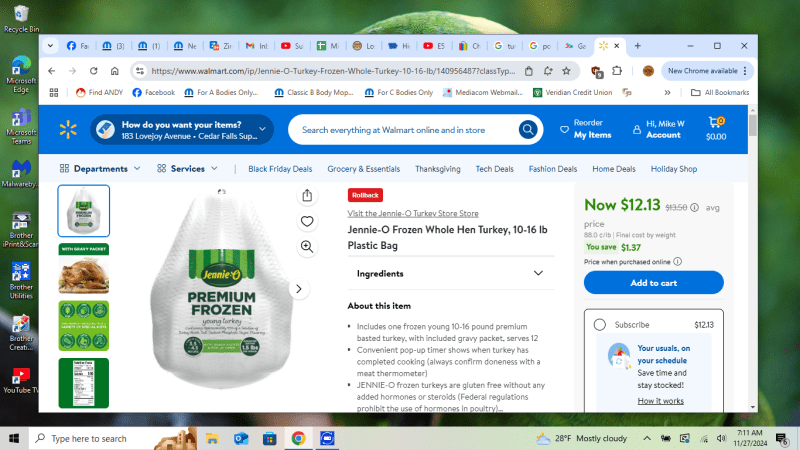Screen dimensions: 800x450
Task: Click the browser back arrow
Action: (x=52, y=71)
